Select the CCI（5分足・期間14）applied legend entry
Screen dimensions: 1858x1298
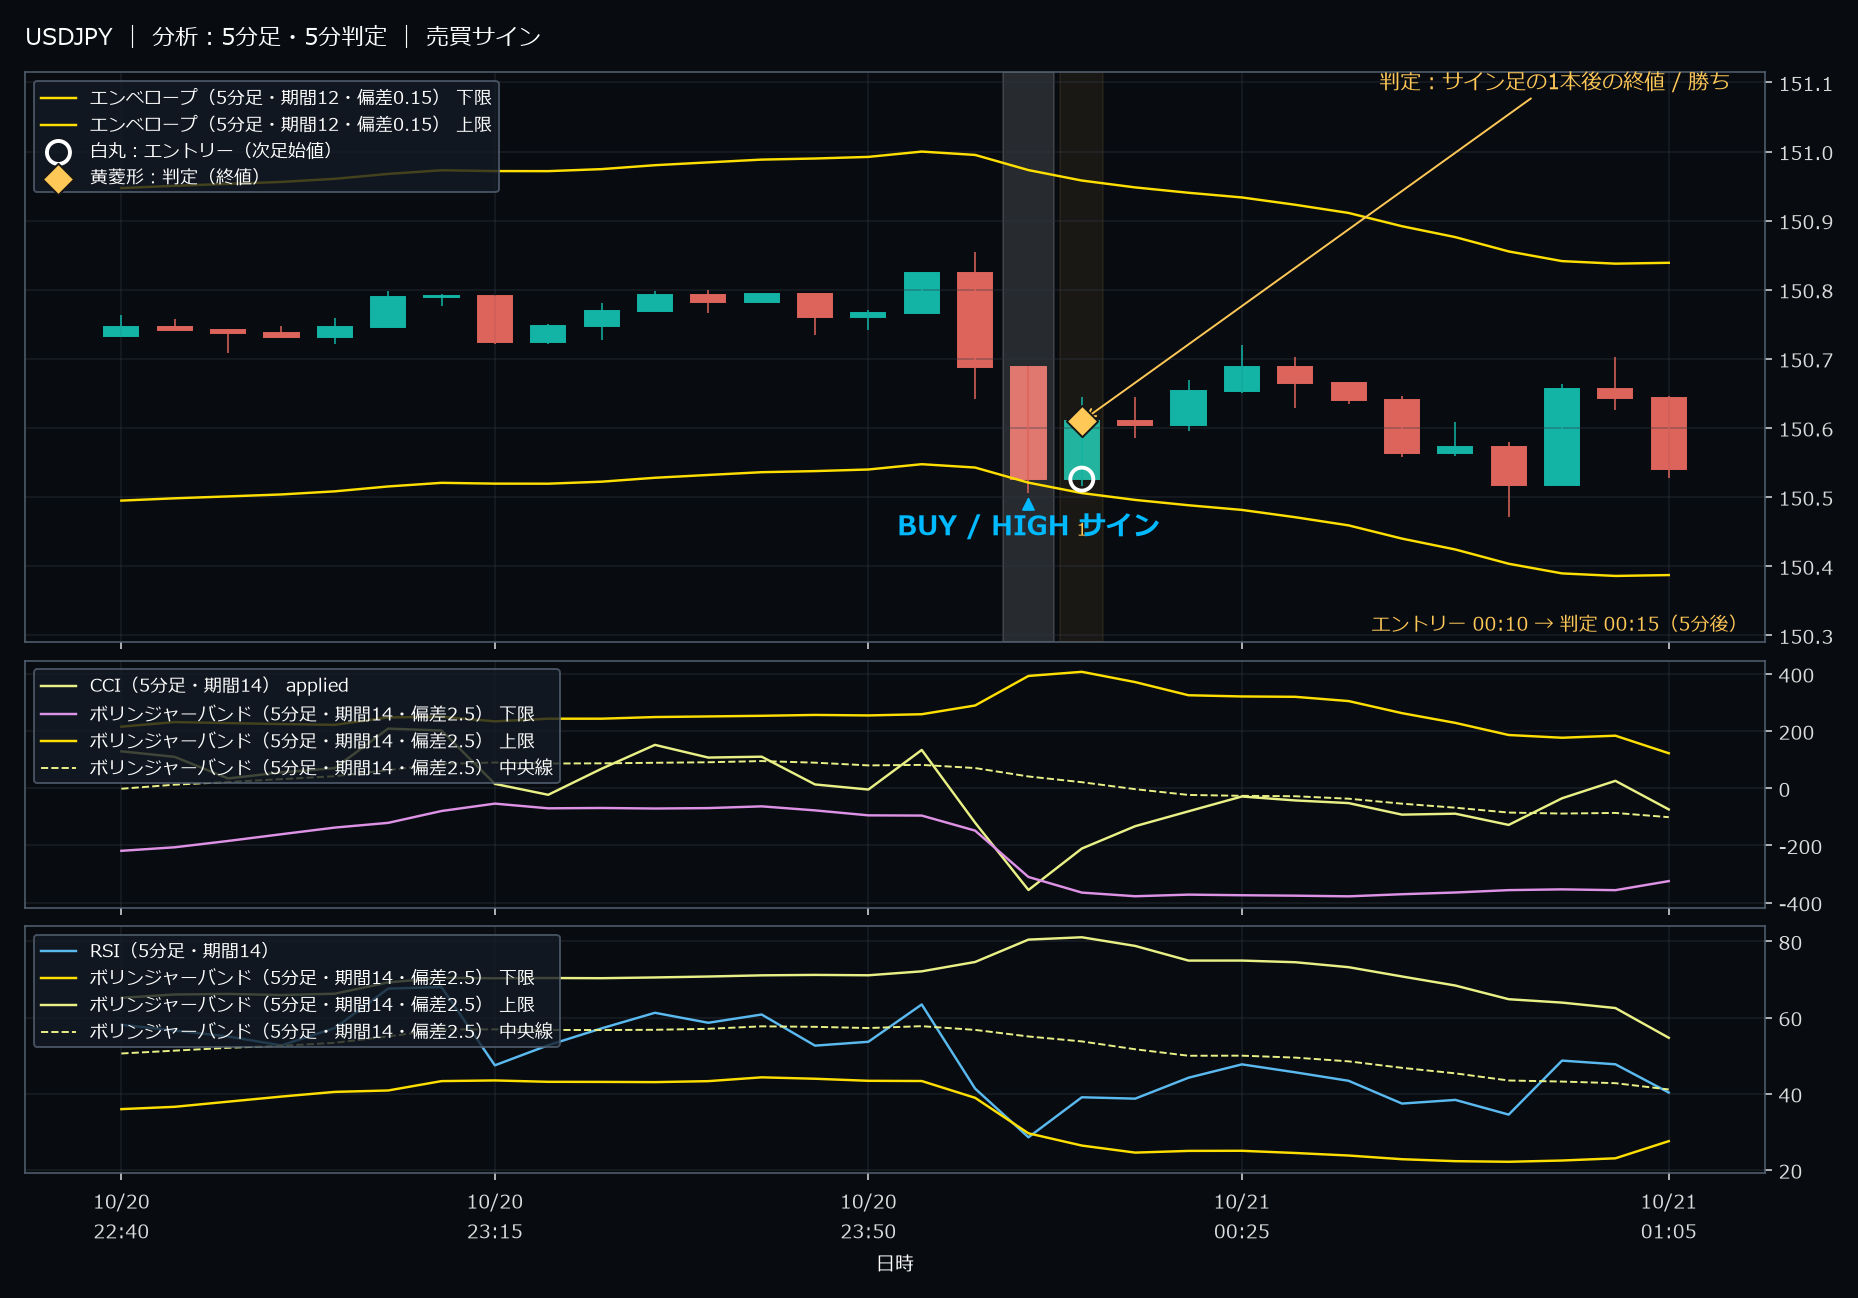(194, 686)
